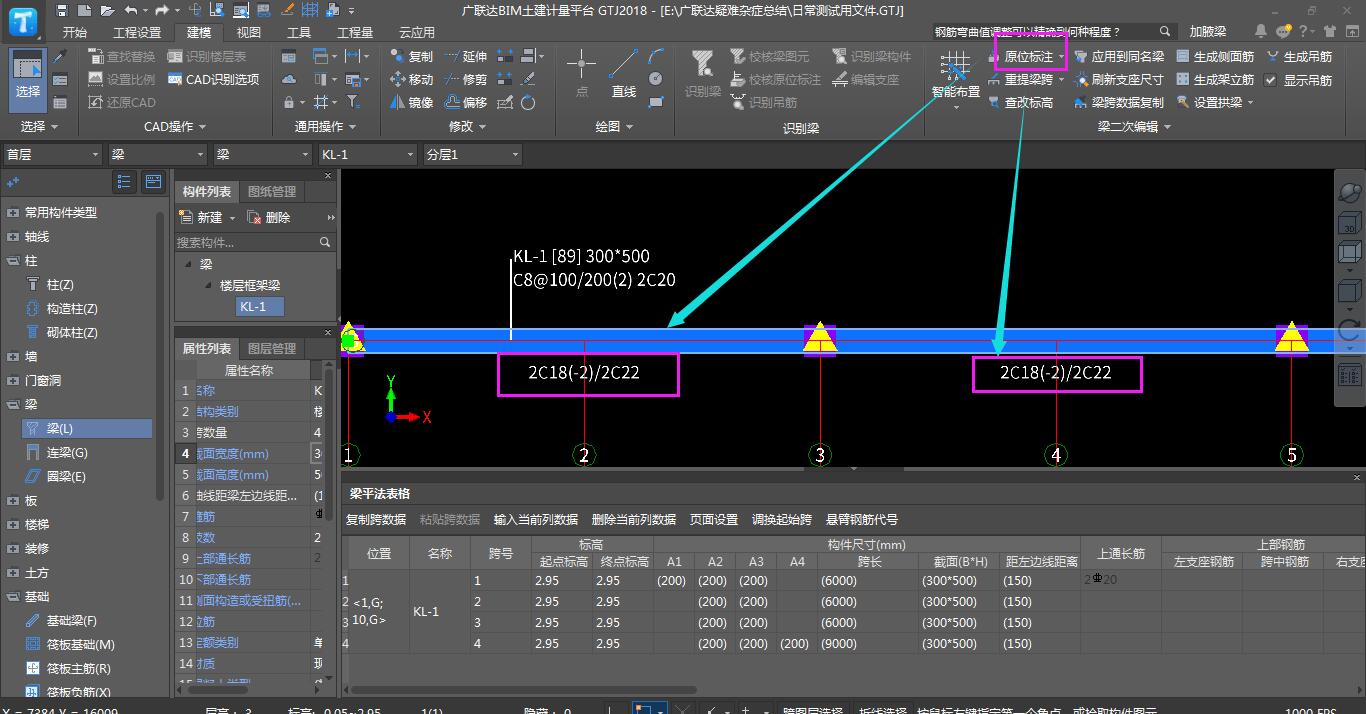Click 输入当前列数据 button

pos(536,520)
